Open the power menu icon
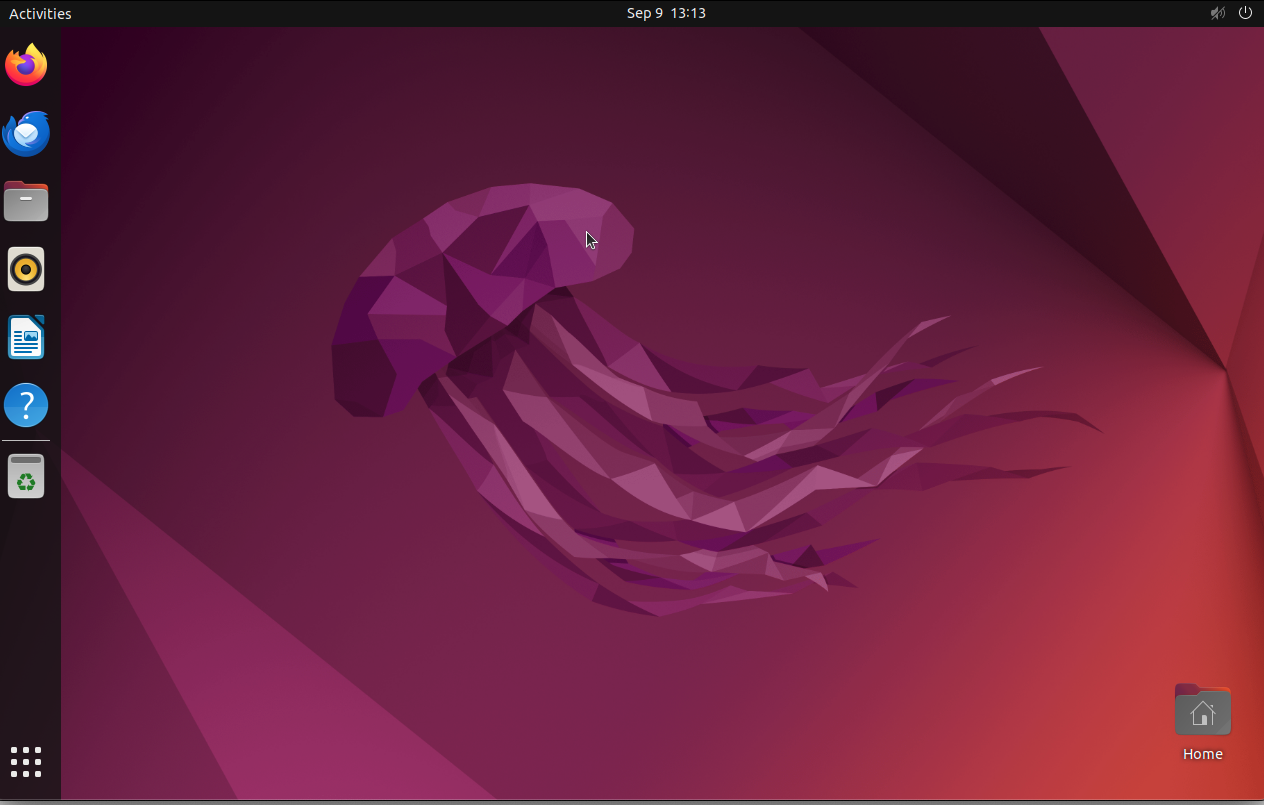This screenshot has width=1264, height=805. pyautogui.click(x=1245, y=13)
